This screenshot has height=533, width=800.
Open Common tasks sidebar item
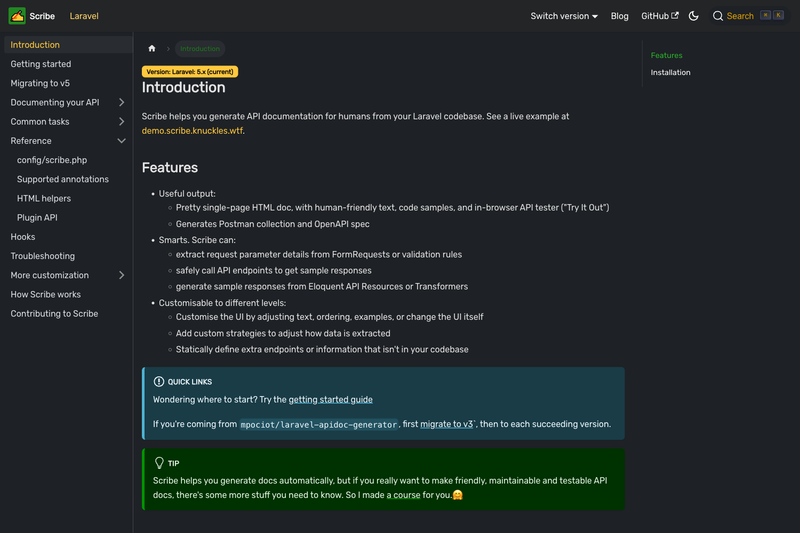click(x=40, y=121)
